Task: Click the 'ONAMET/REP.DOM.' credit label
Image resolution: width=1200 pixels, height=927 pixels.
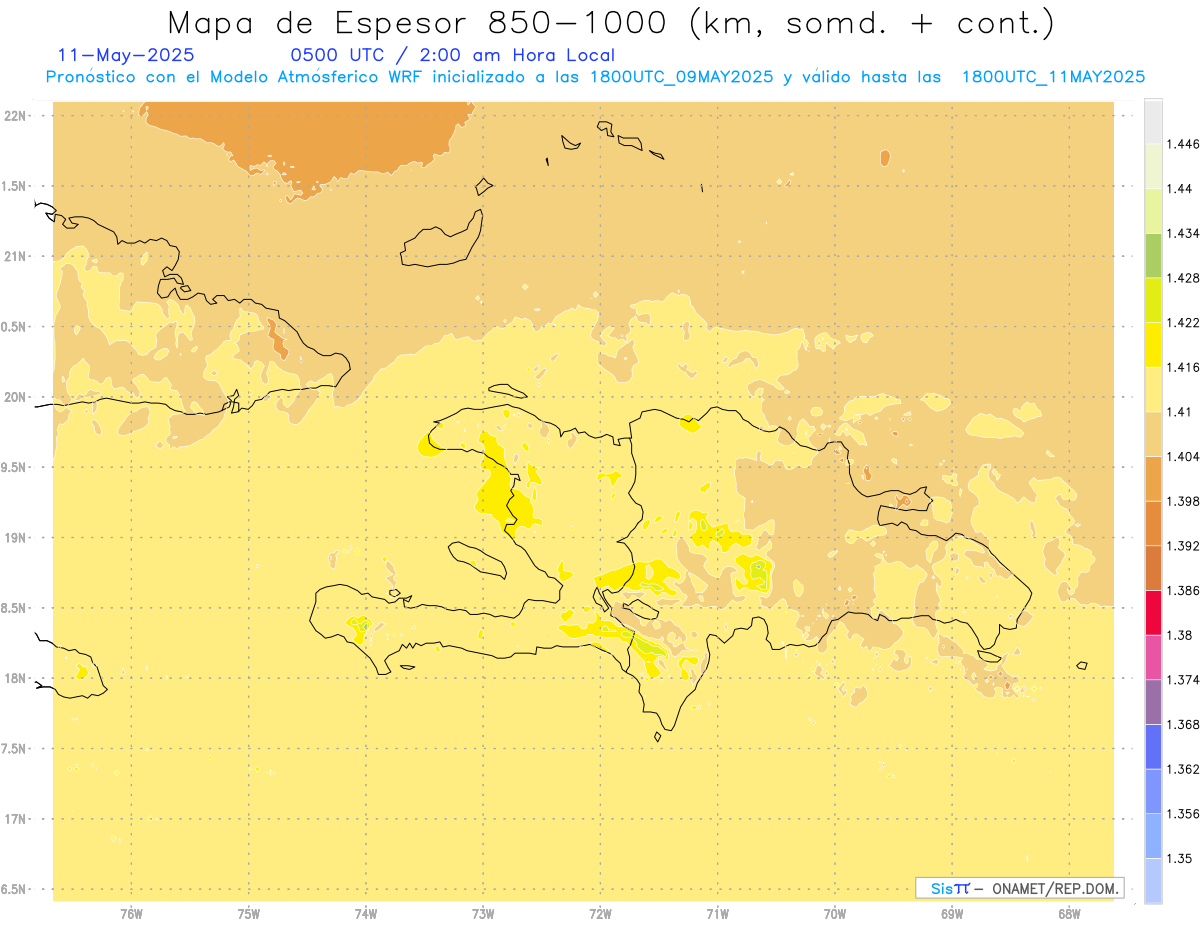Action: [1056, 888]
